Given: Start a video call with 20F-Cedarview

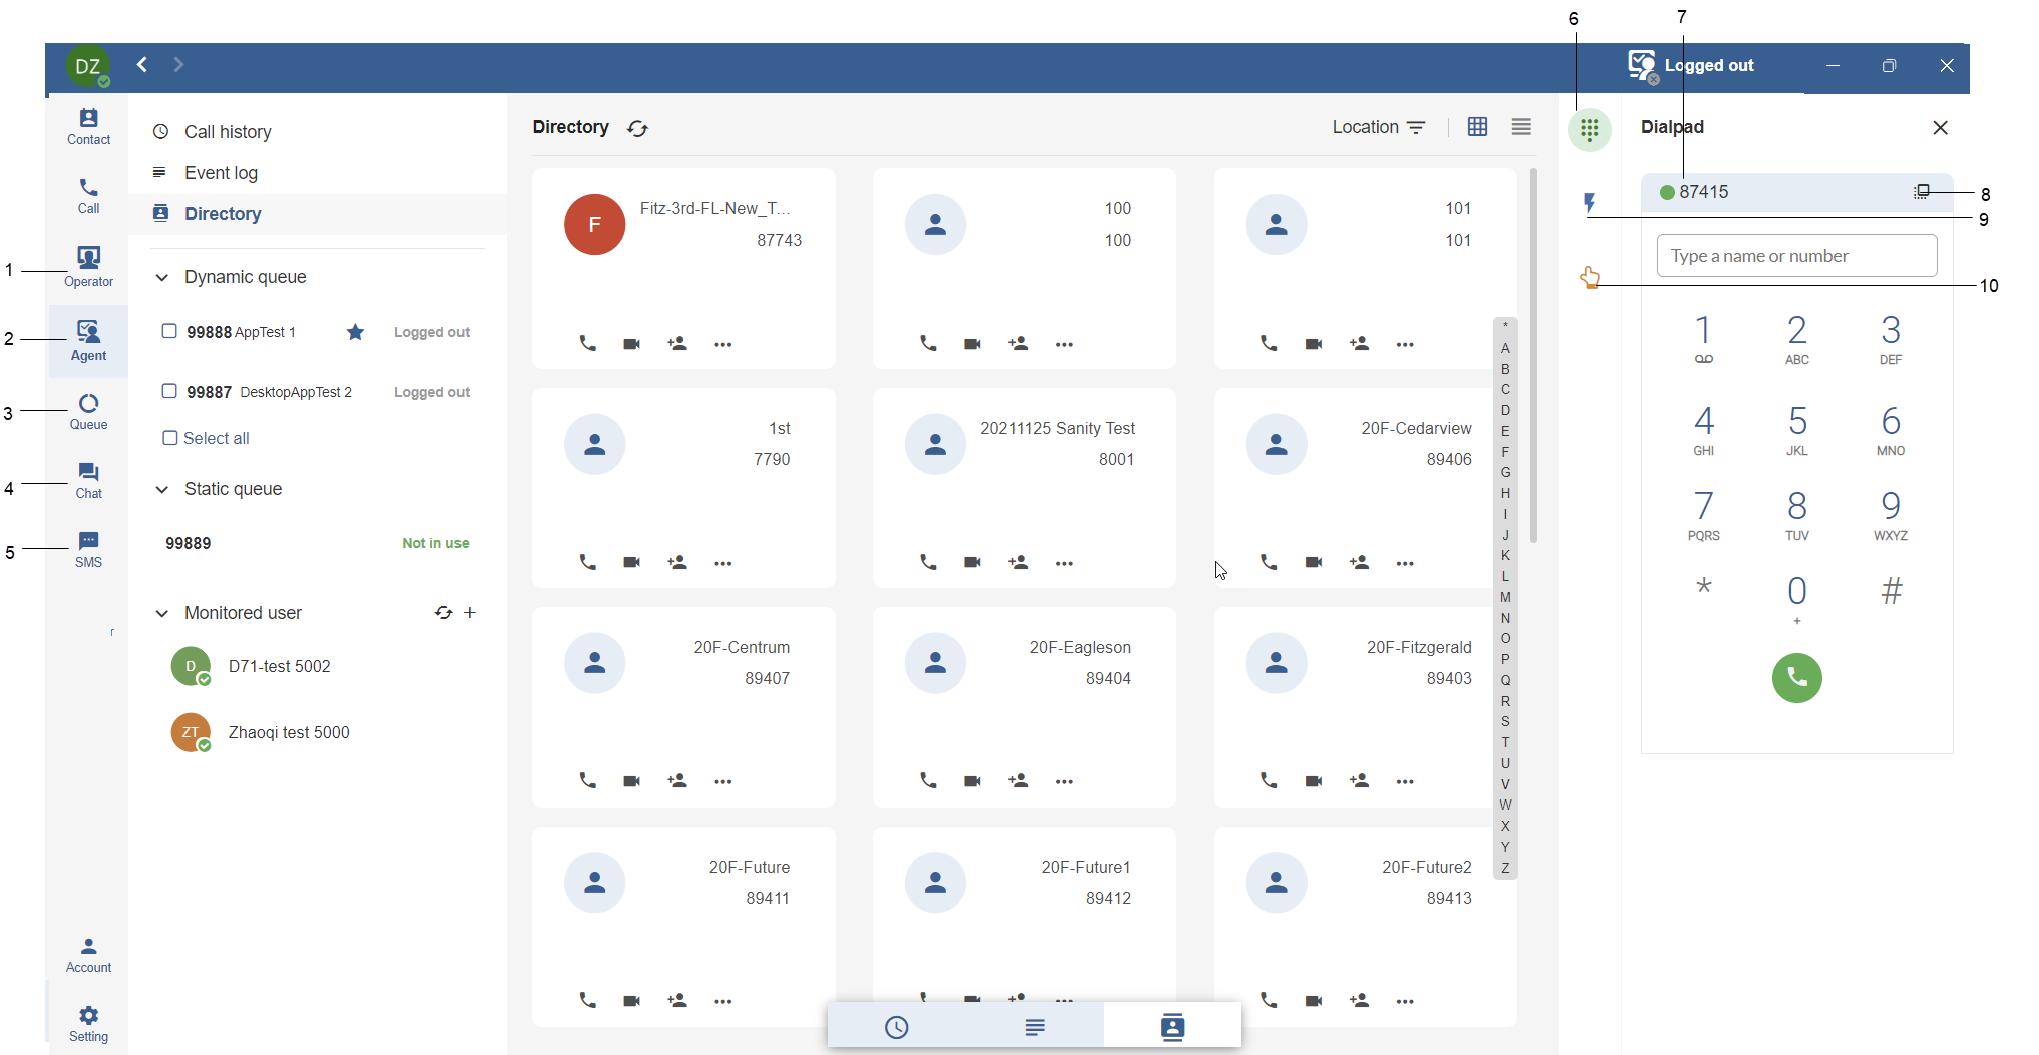Looking at the screenshot, I should point(1313,562).
